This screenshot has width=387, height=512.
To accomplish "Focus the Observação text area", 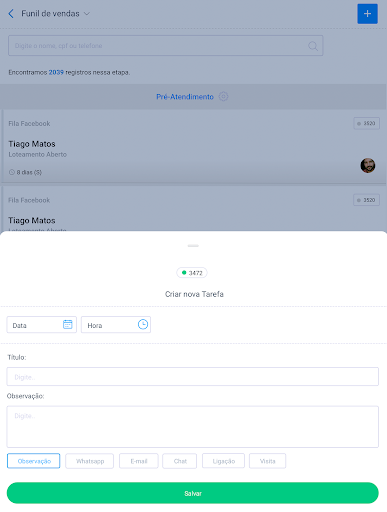I will (x=193, y=427).
